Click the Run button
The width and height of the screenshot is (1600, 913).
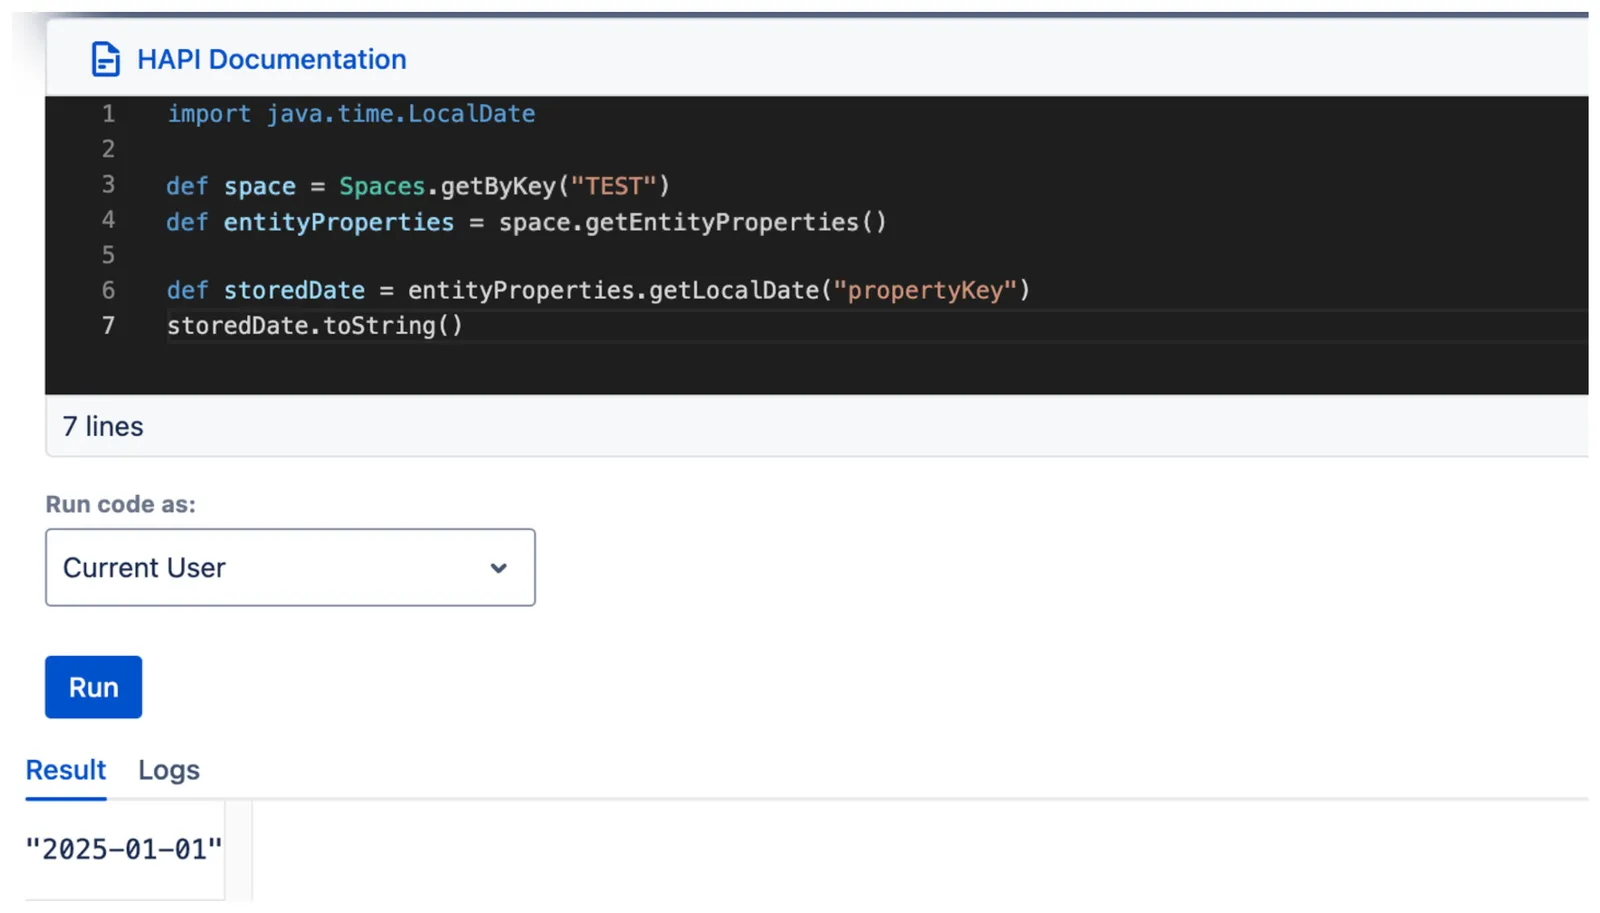point(93,687)
